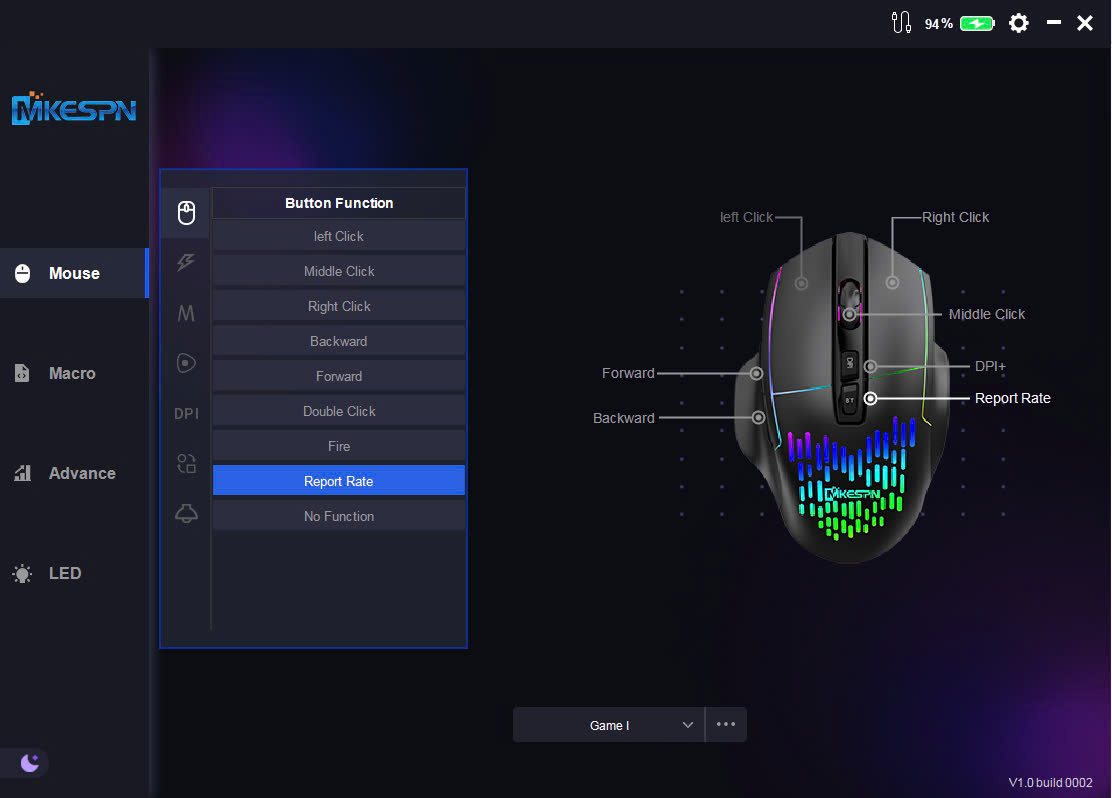The height and width of the screenshot is (798, 1112).
Task: Assign Right Click from function list
Action: 339,306
